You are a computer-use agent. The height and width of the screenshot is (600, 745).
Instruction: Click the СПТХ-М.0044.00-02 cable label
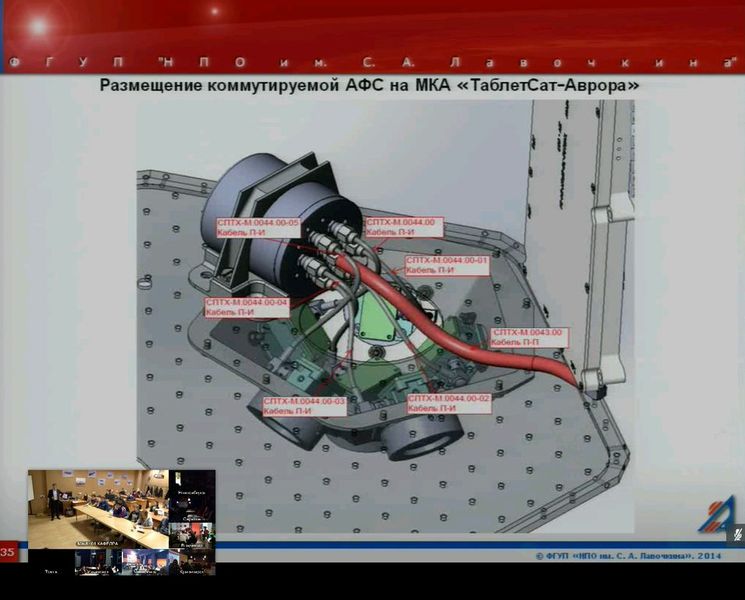click(x=449, y=403)
